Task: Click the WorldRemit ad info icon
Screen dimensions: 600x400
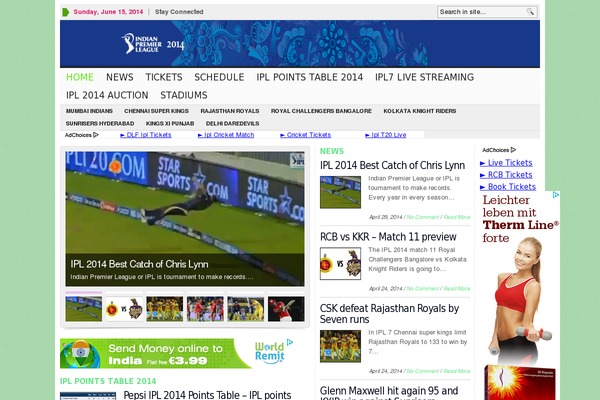Action: point(290,342)
